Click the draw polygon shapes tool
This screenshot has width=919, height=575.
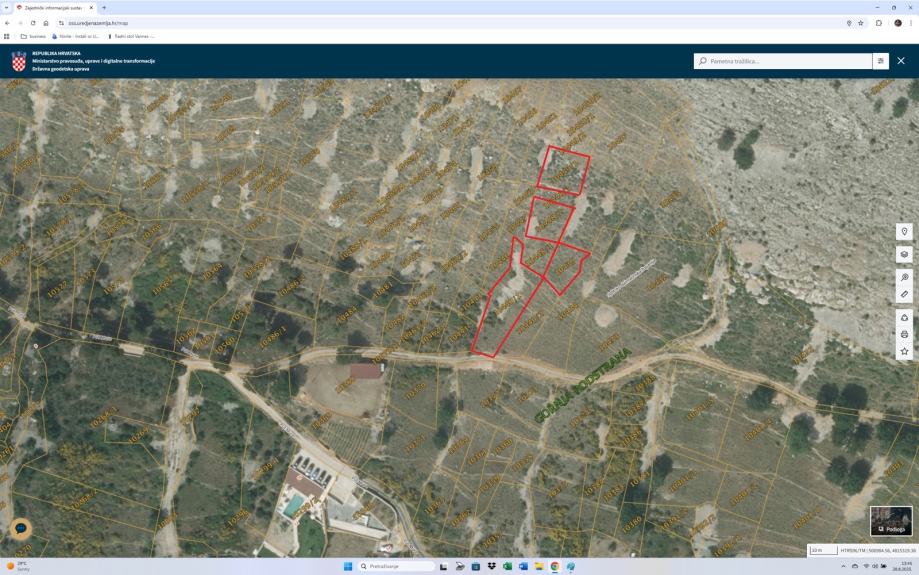click(x=904, y=318)
